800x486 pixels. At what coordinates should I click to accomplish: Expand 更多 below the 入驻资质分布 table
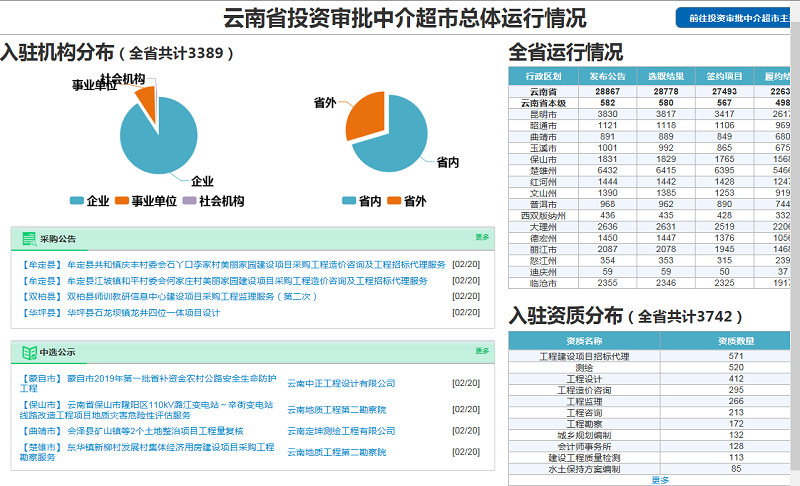tap(660, 480)
